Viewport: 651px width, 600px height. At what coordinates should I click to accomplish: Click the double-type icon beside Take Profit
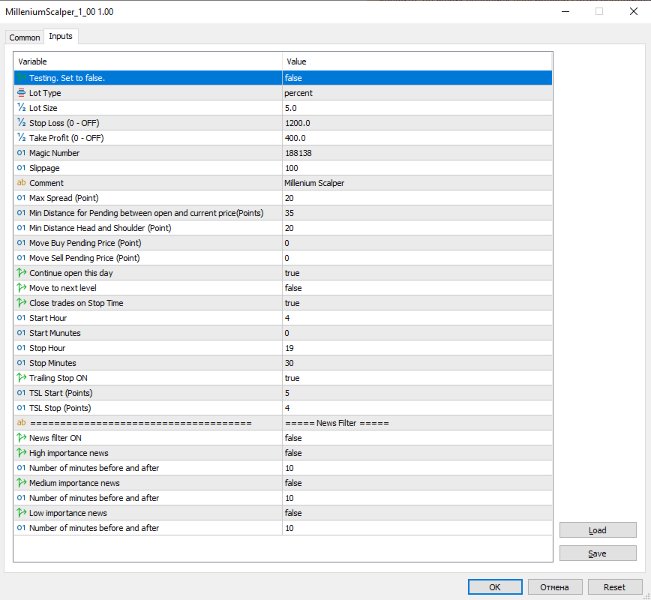tap(21, 137)
